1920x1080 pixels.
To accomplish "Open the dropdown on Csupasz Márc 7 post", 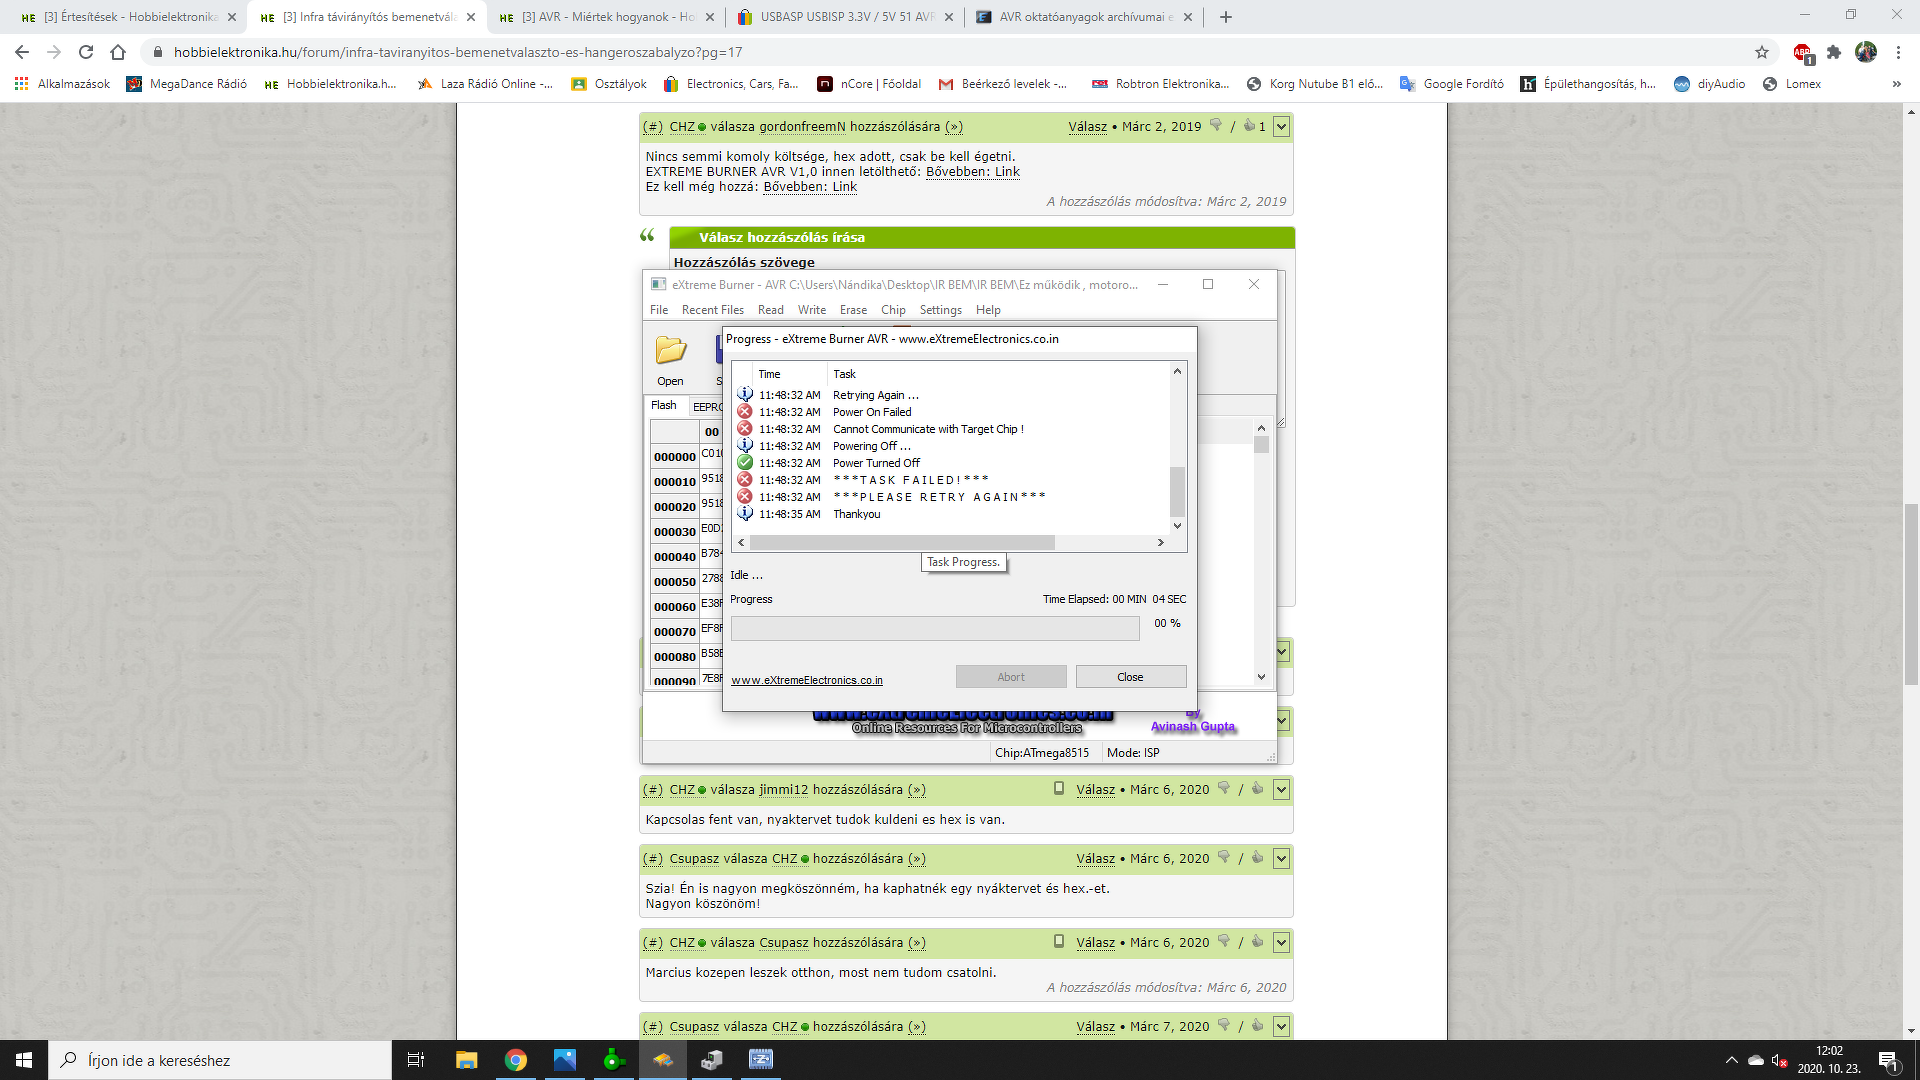I will pos(1281,1026).
